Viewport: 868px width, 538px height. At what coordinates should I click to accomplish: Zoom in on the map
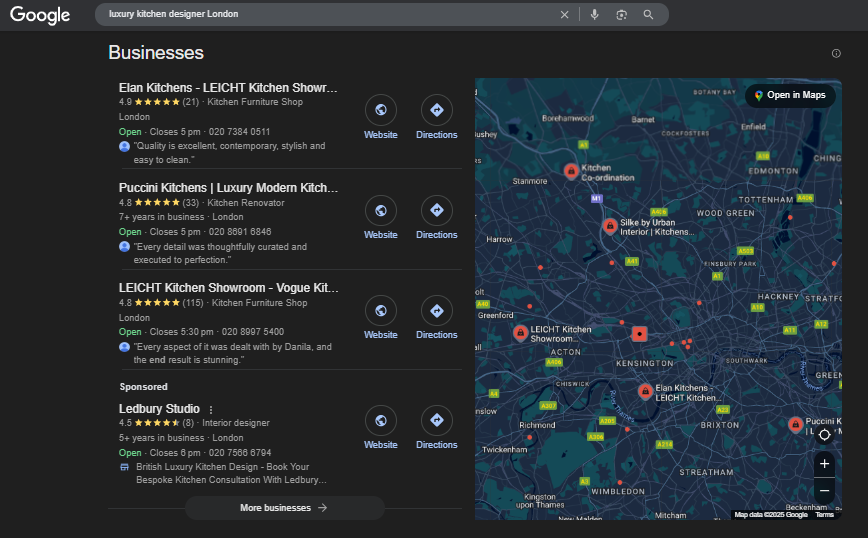(824, 464)
